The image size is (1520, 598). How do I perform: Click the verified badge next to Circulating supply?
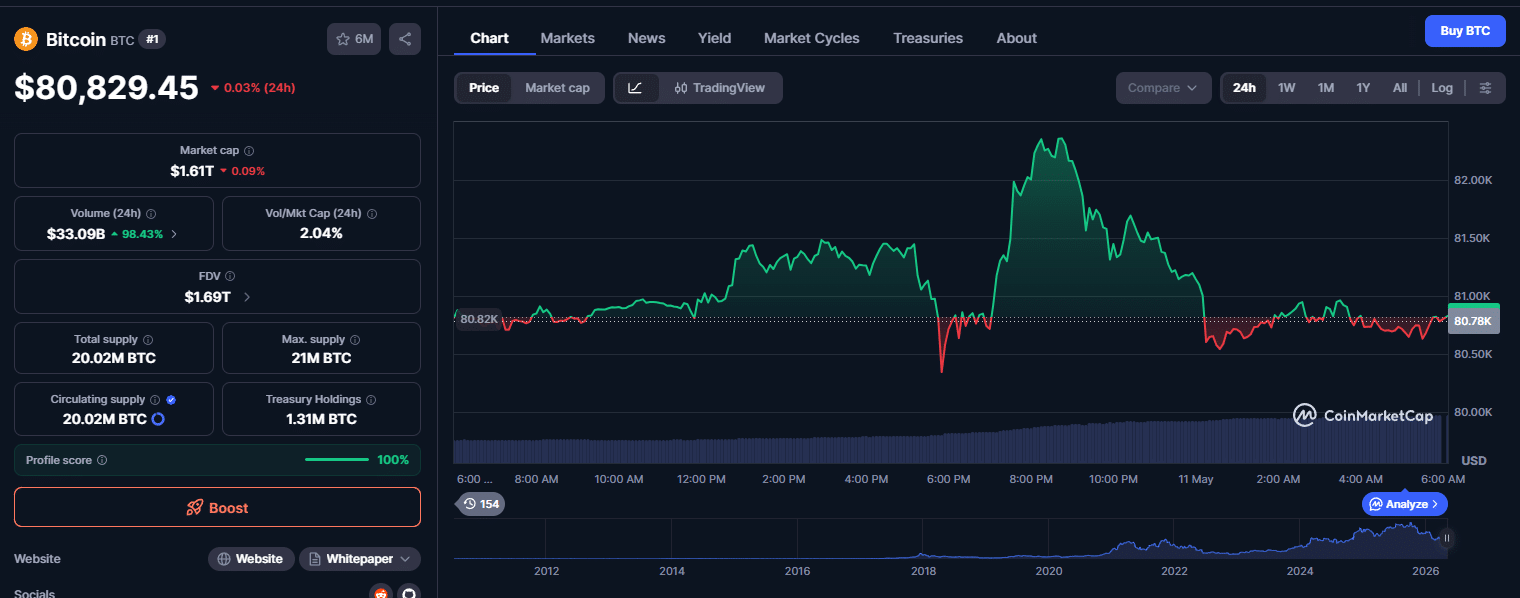click(x=171, y=399)
